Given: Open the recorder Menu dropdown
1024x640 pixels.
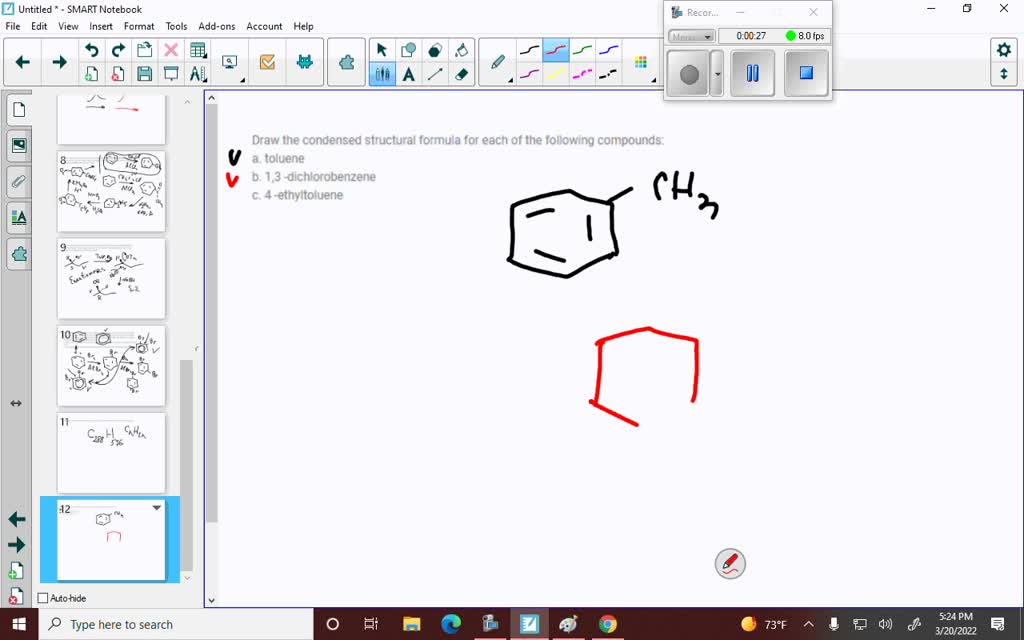Looking at the screenshot, I should [690, 35].
